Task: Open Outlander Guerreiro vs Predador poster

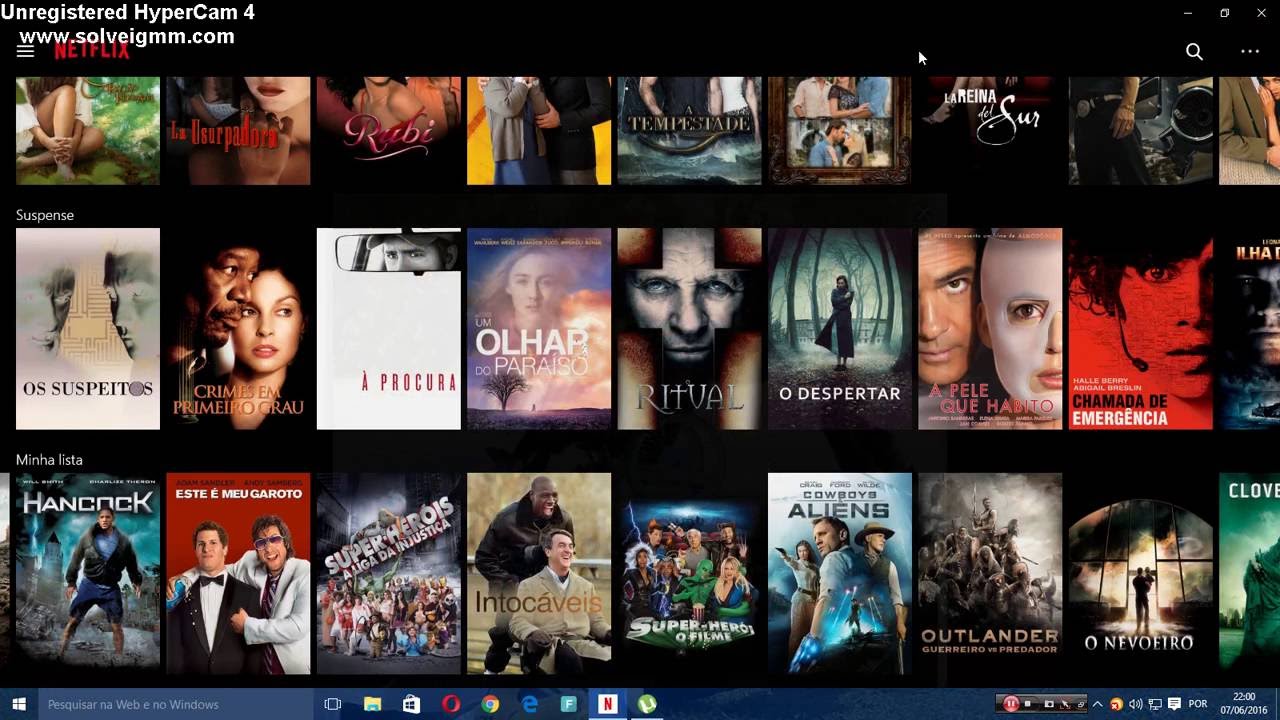Action: (x=990, y=573)
